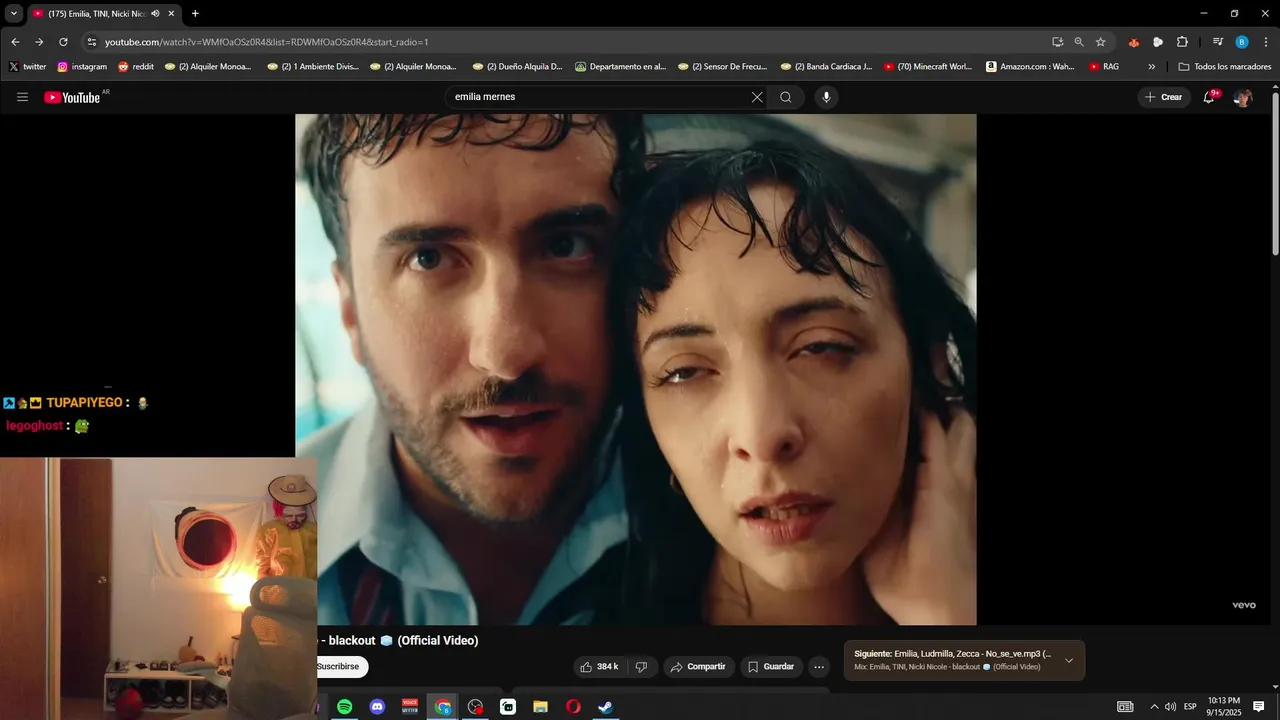The height and width of the screenshot is (720, 1280).
Task: Click the YouTube search magnifier button
Action: coord(786,97)
